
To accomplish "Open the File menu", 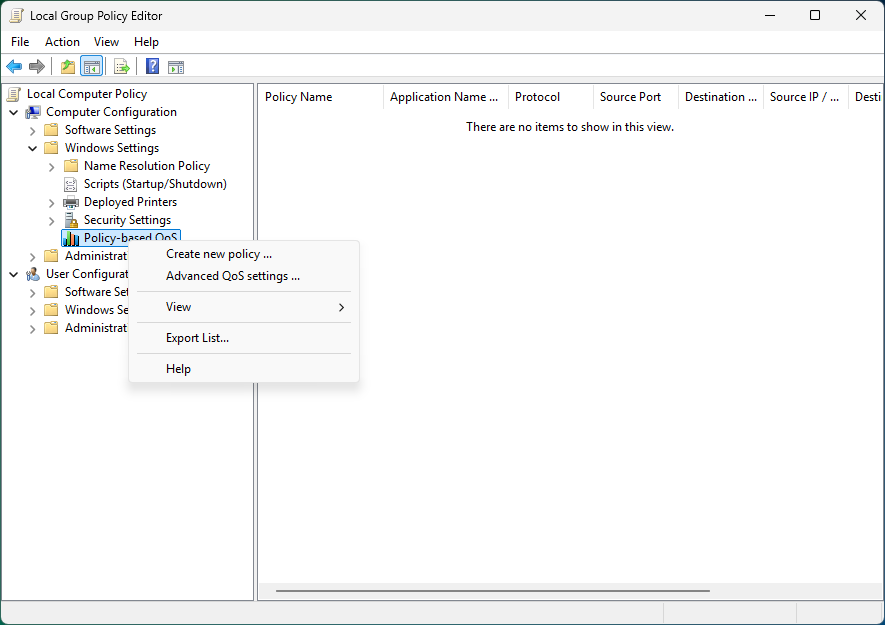I will (20, 42).
